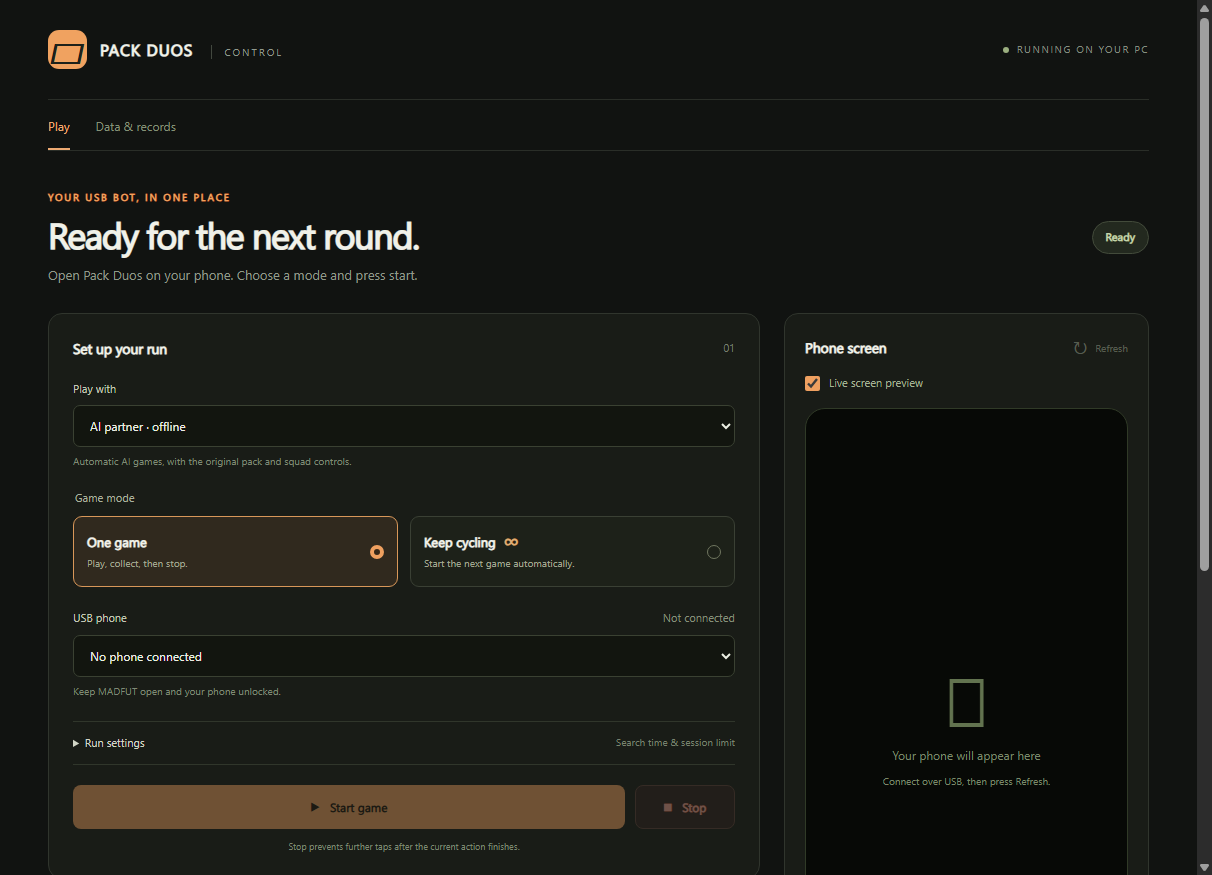Click the scrollbar up arrow

click(1204, 8)
